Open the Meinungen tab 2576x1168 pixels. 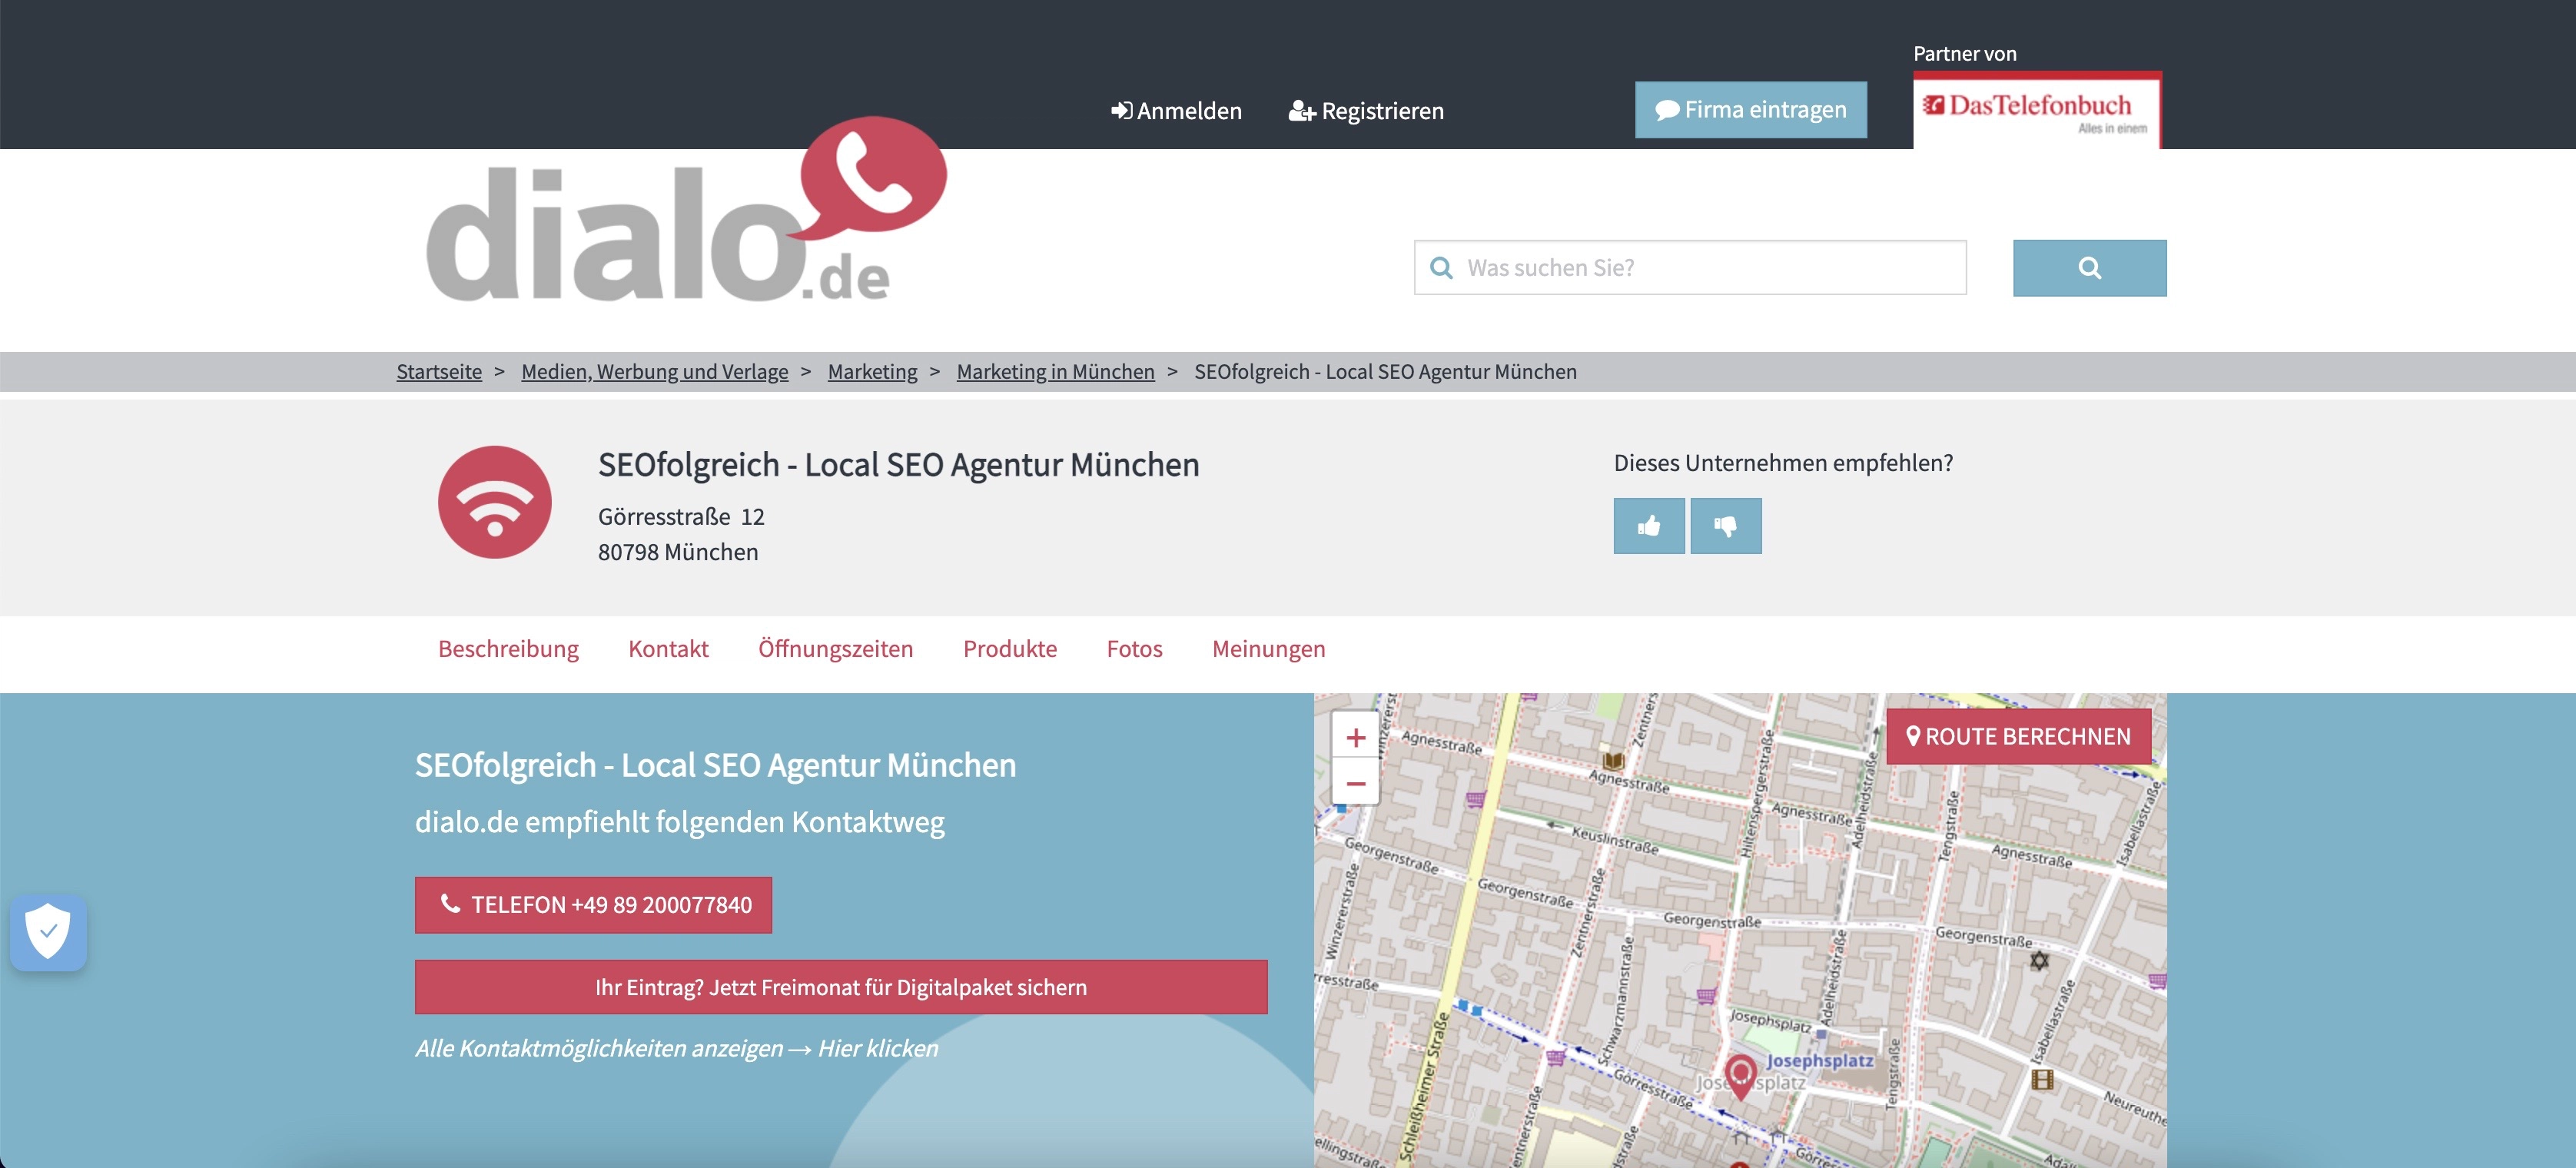pos(1268,648)
